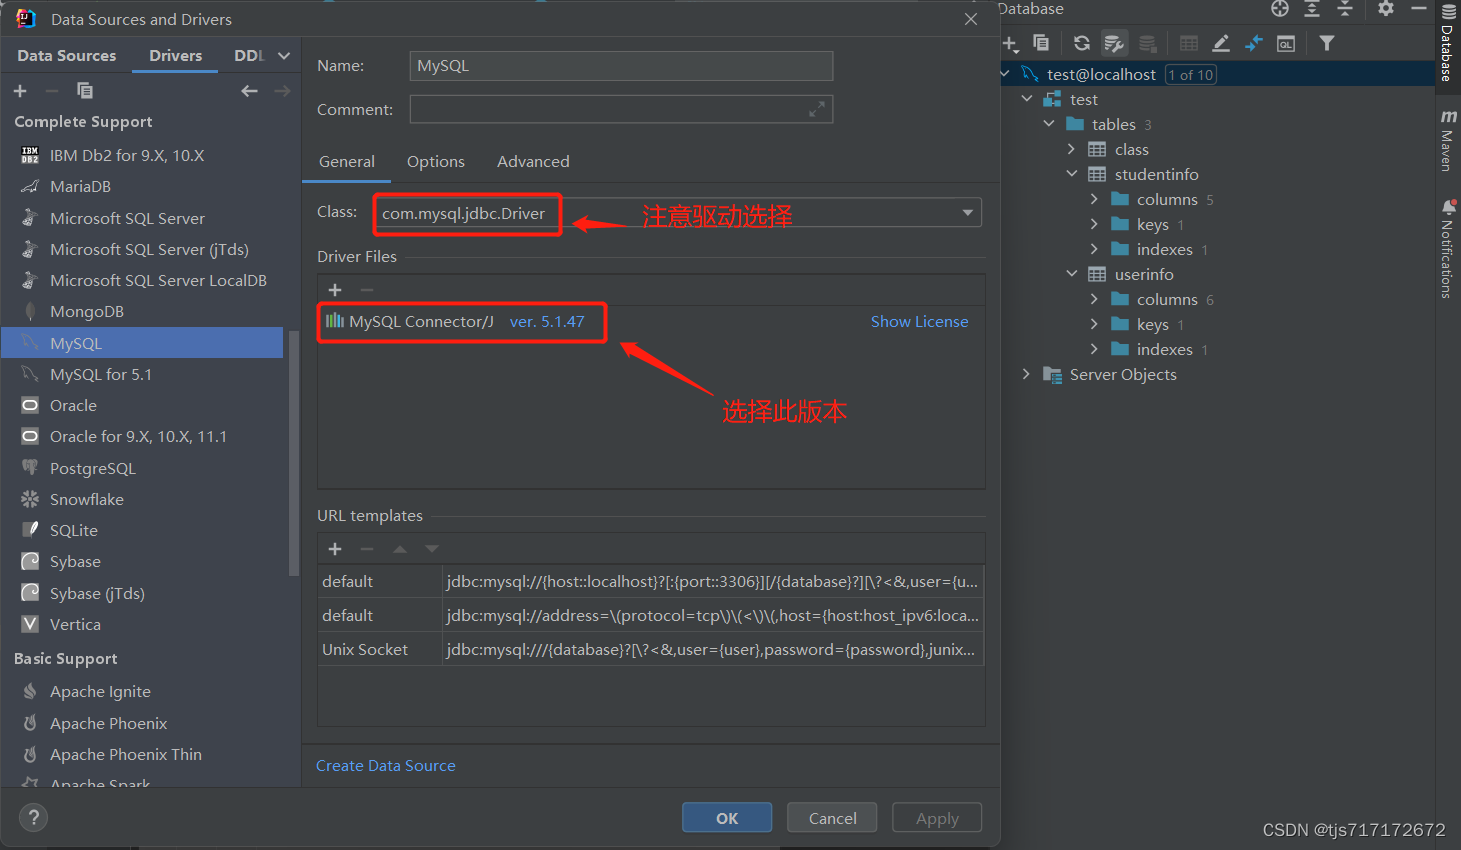
Task: Click the Edit Source pencil icon
Action: tap(1221, 43)
